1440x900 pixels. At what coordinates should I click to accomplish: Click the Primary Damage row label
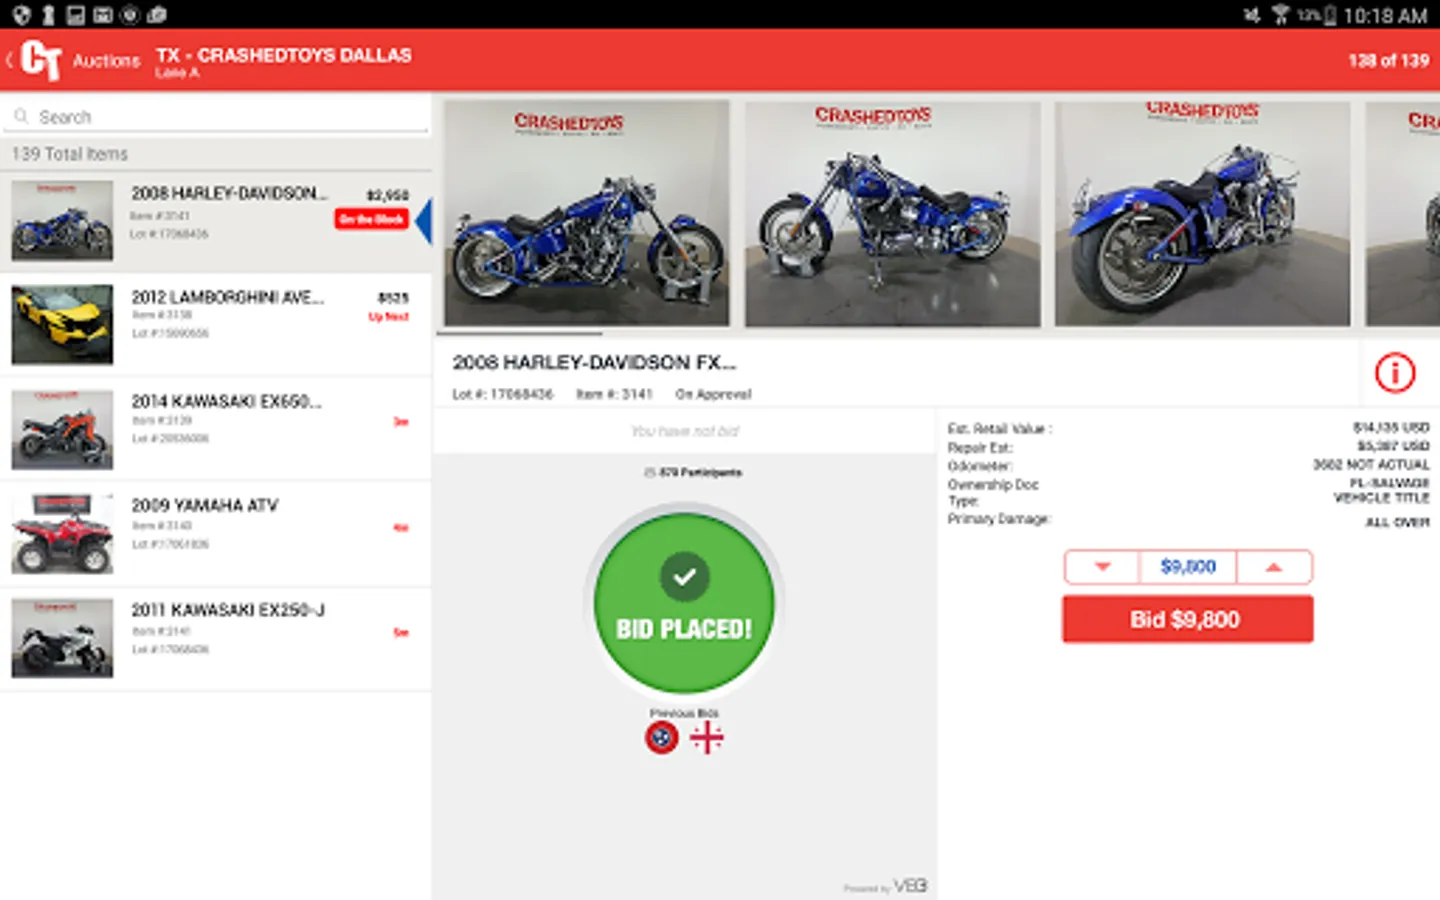pos(999,519)
